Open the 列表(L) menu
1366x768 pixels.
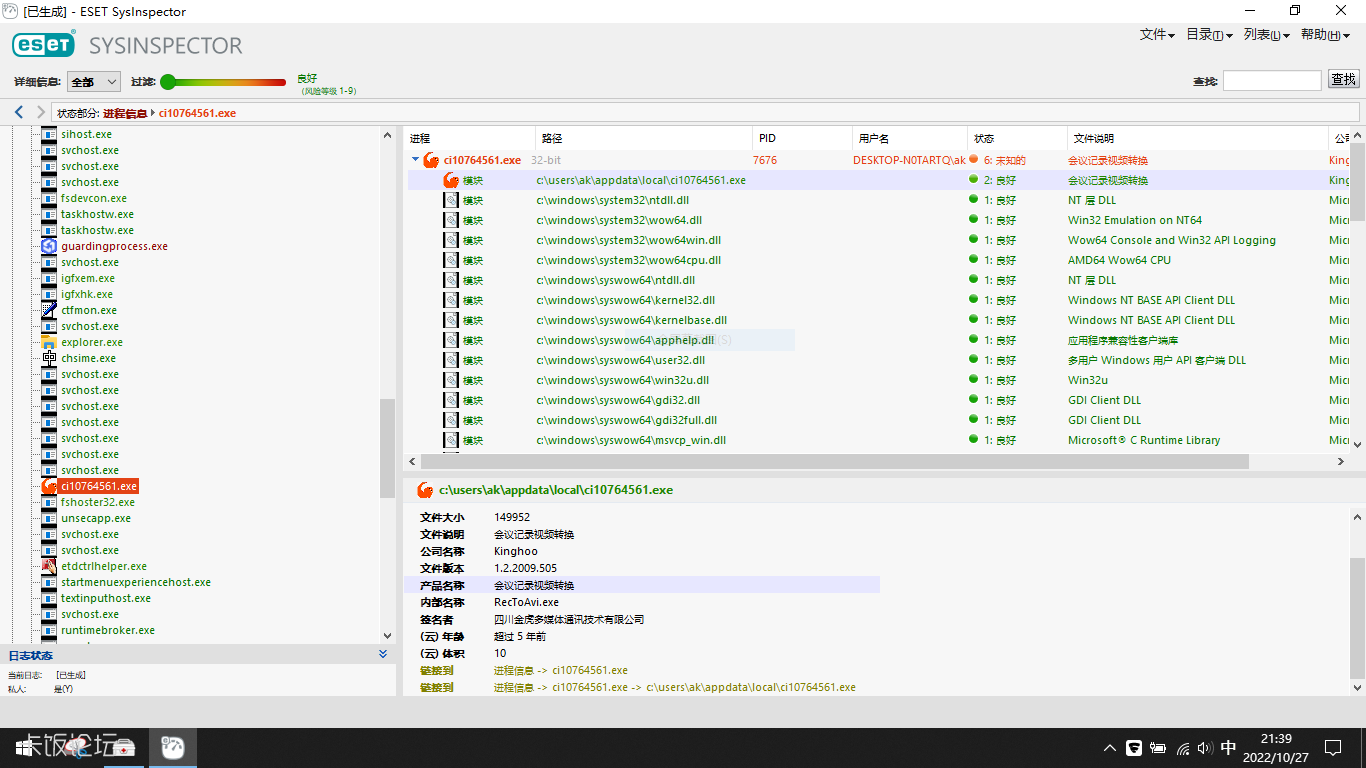(1266, 35)
